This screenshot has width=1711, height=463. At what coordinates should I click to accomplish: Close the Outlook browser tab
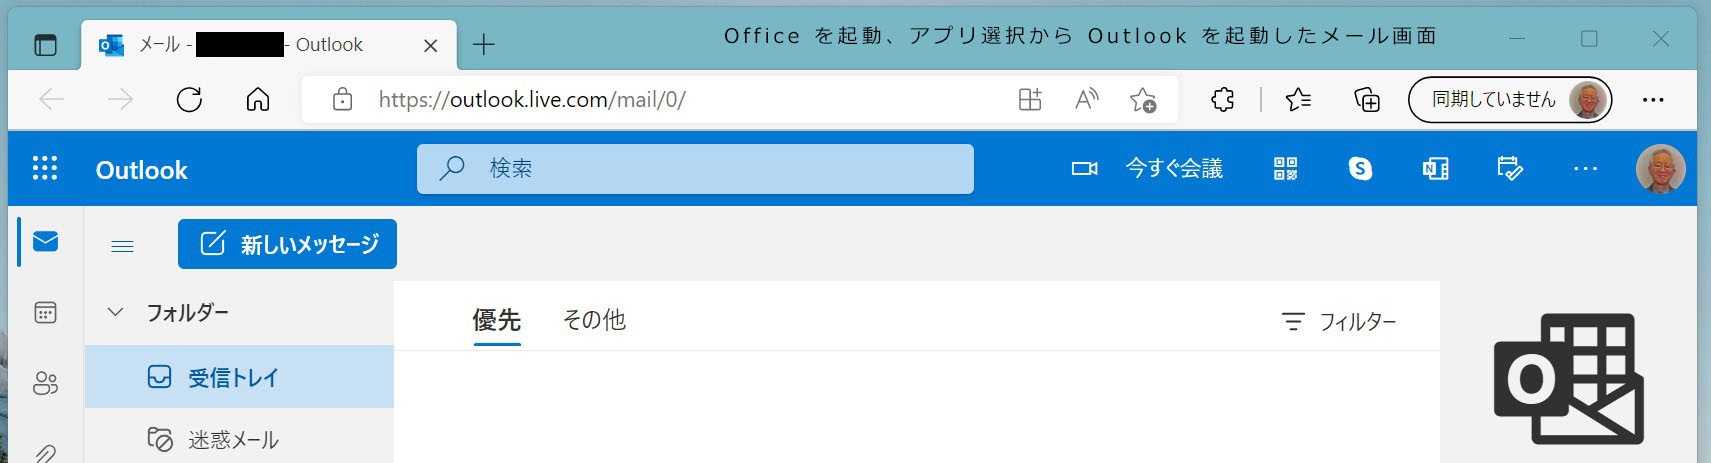430,45
